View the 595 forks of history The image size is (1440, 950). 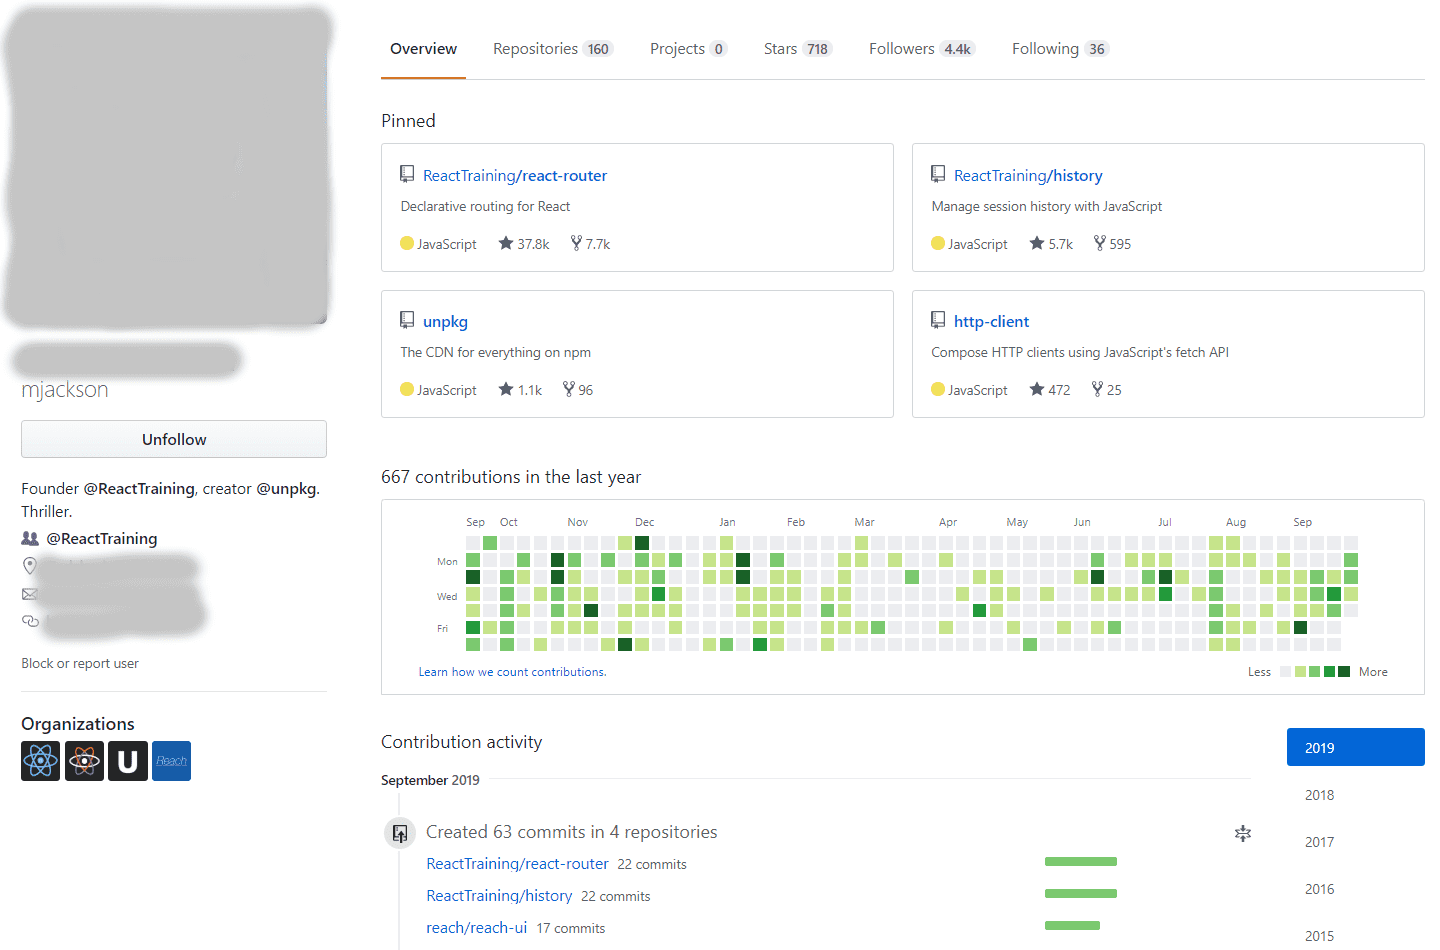(x=1112, y=243)
